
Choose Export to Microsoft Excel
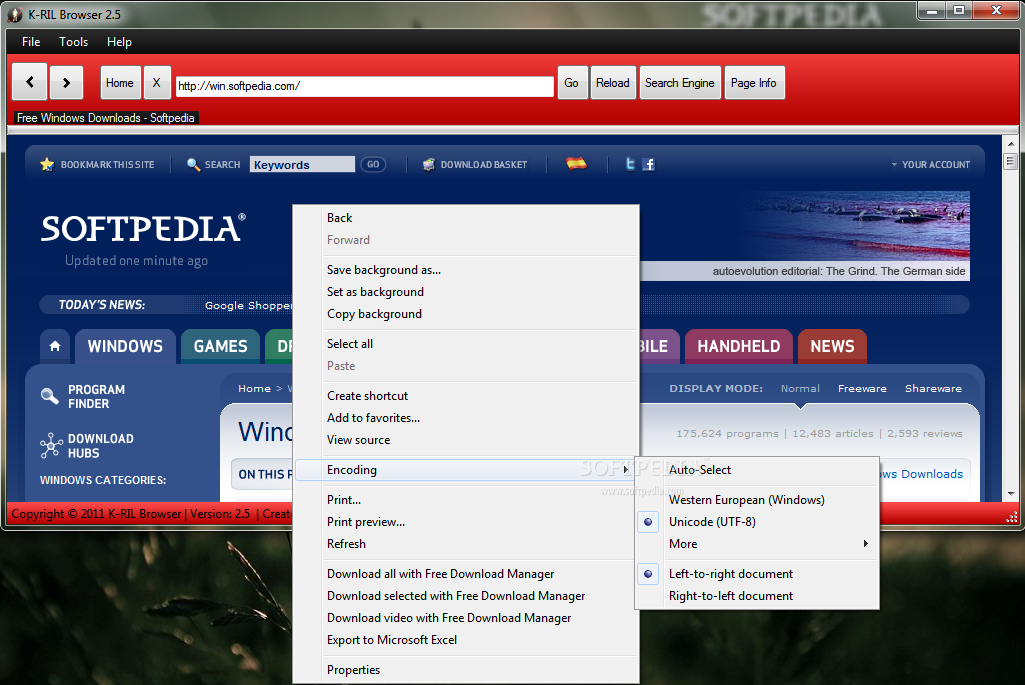pyautogui.click(x=465, y=641)
